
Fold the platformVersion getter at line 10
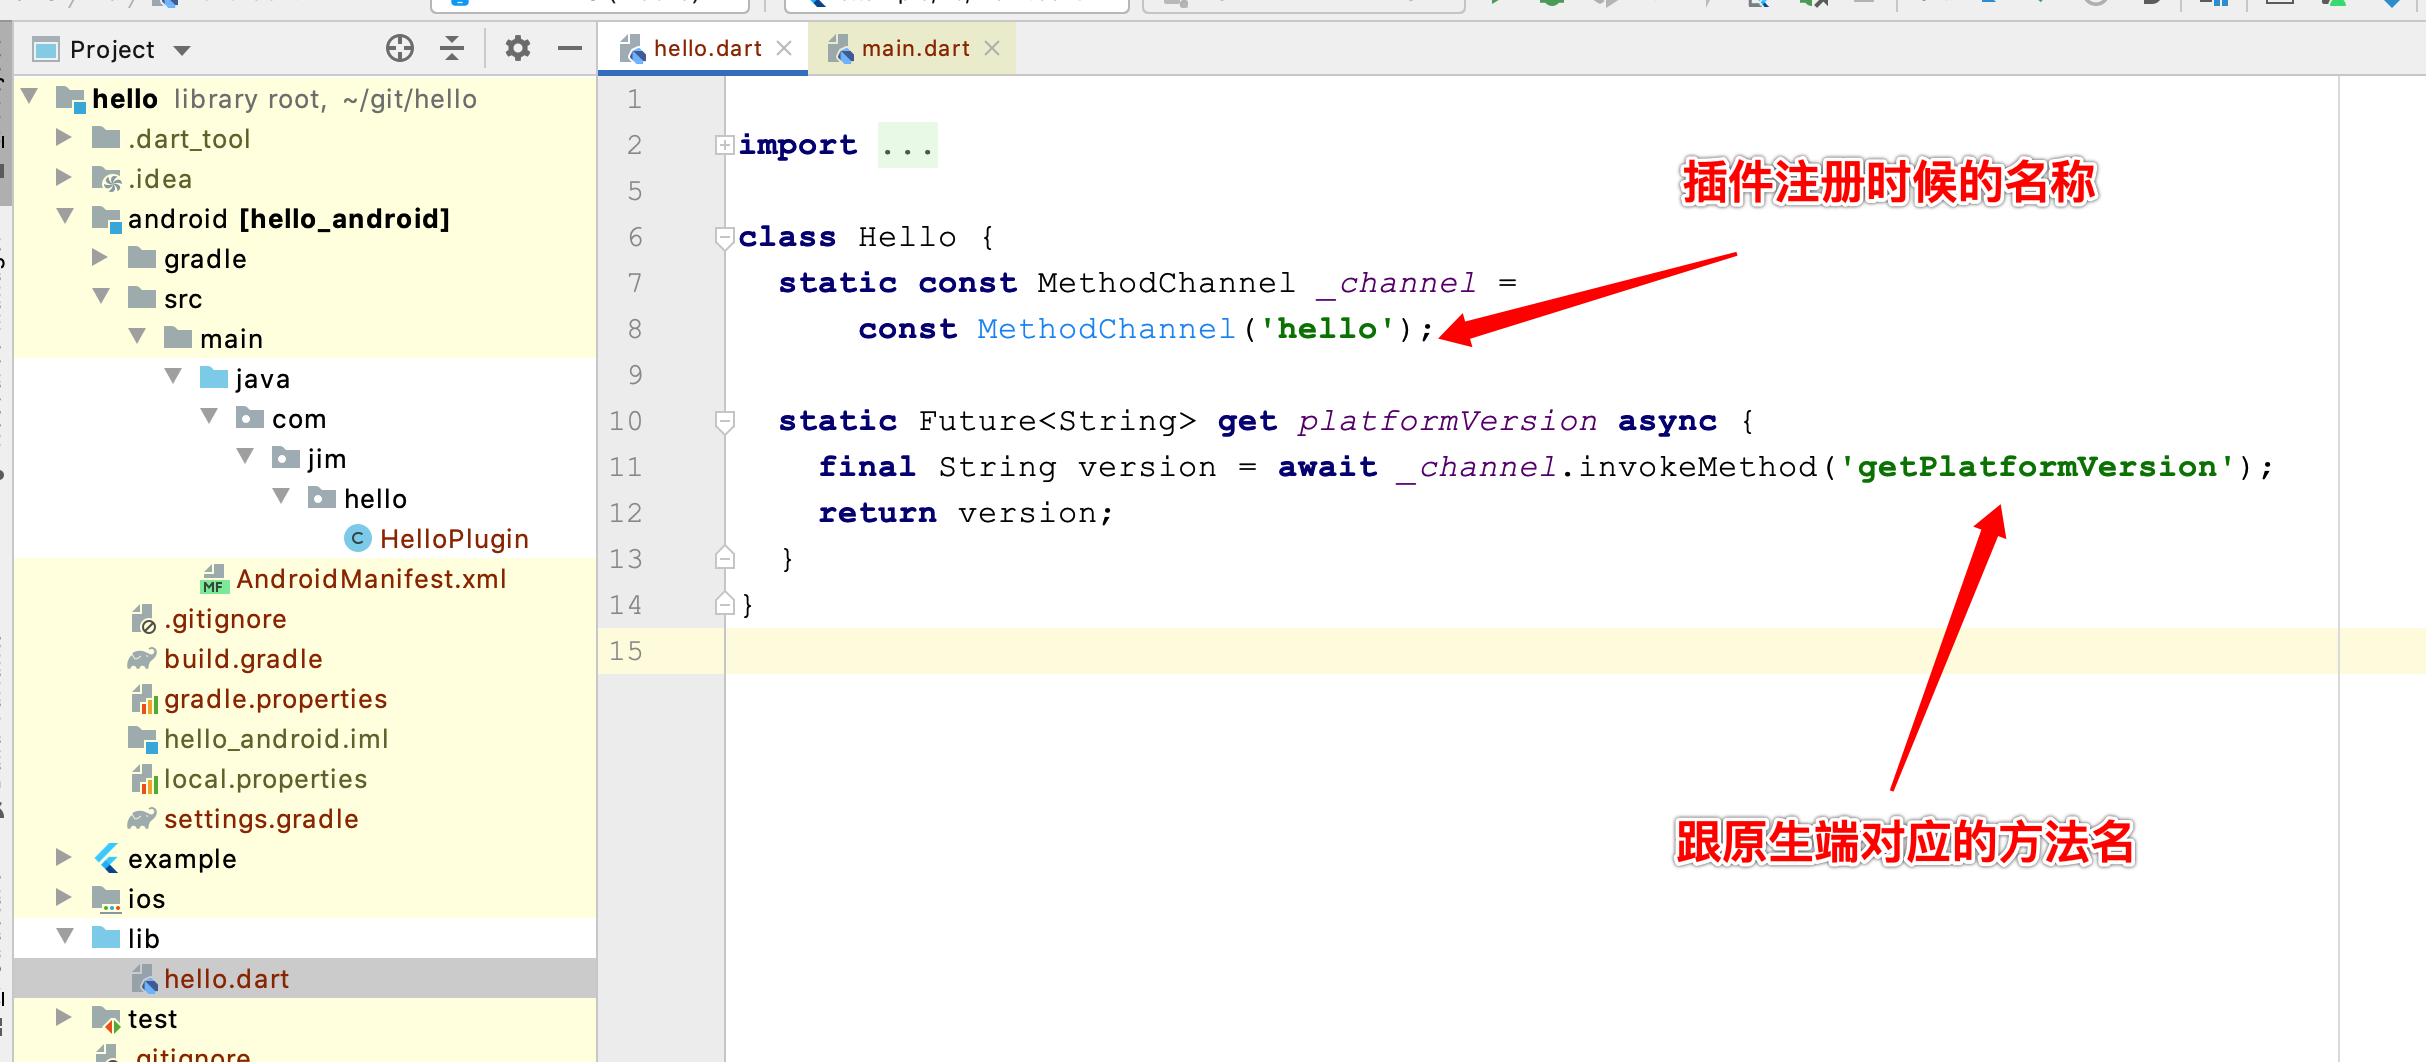click(725, 421)
